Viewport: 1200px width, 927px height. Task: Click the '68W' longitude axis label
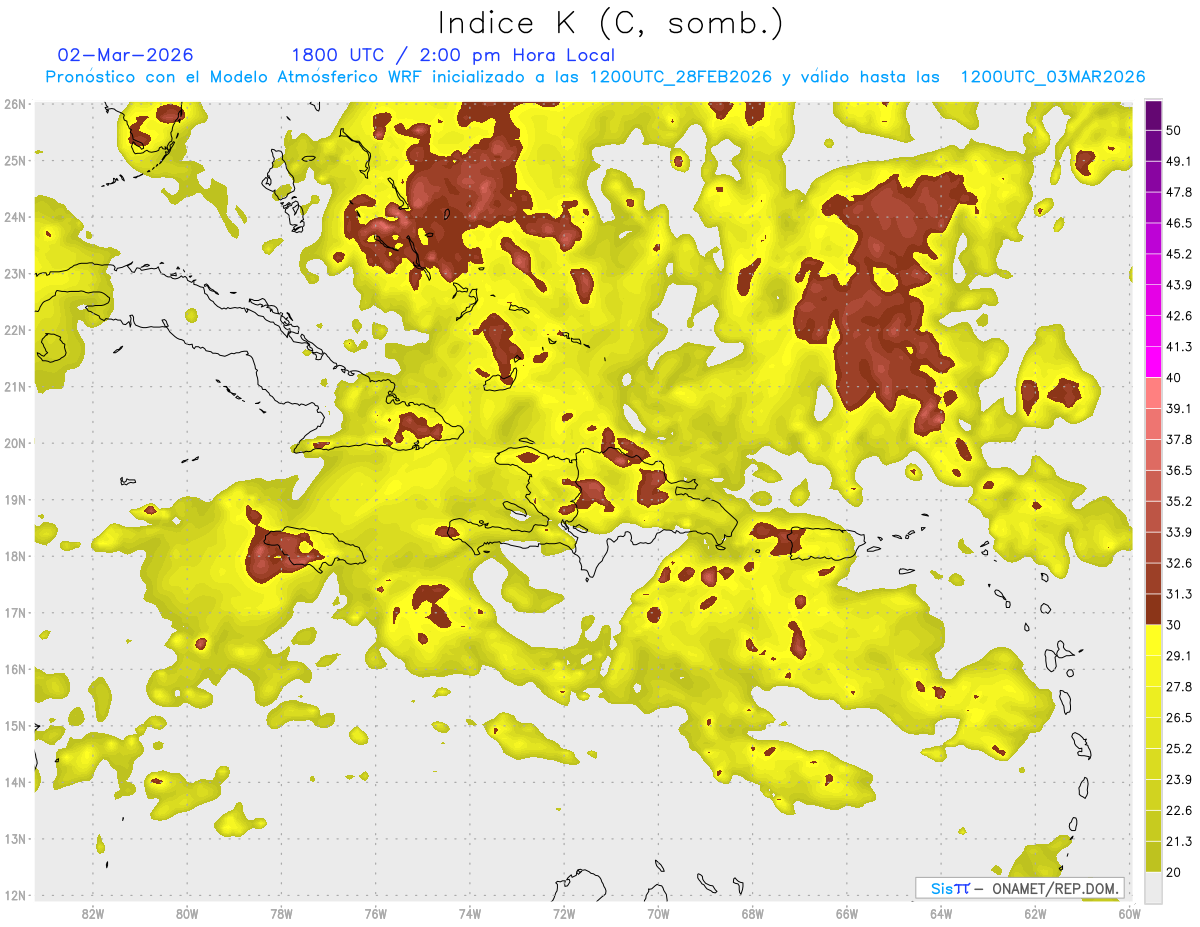(753, 914)
